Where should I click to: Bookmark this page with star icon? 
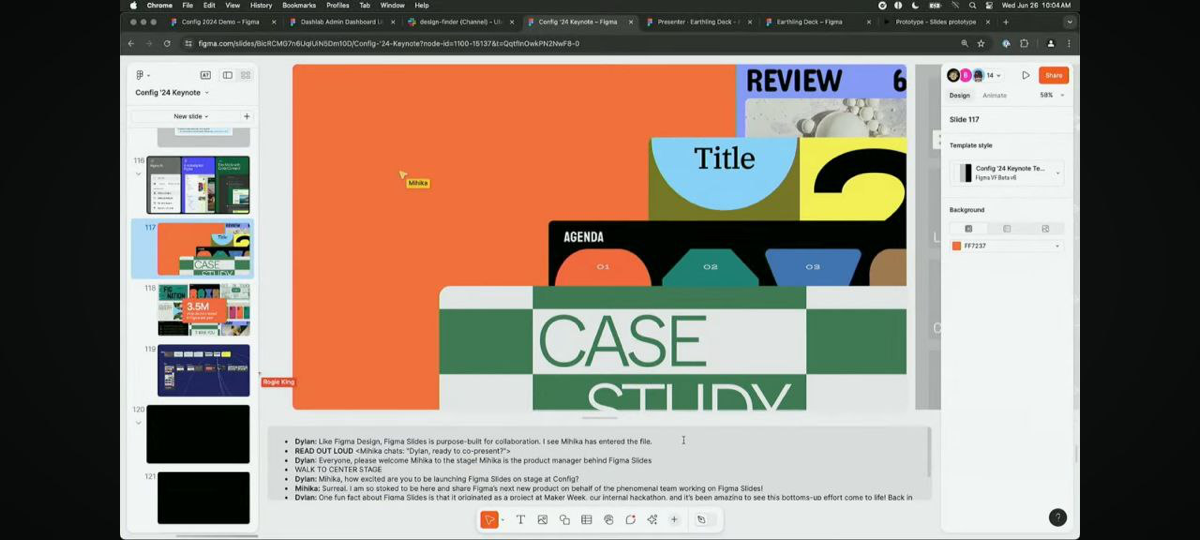point(981,44)
